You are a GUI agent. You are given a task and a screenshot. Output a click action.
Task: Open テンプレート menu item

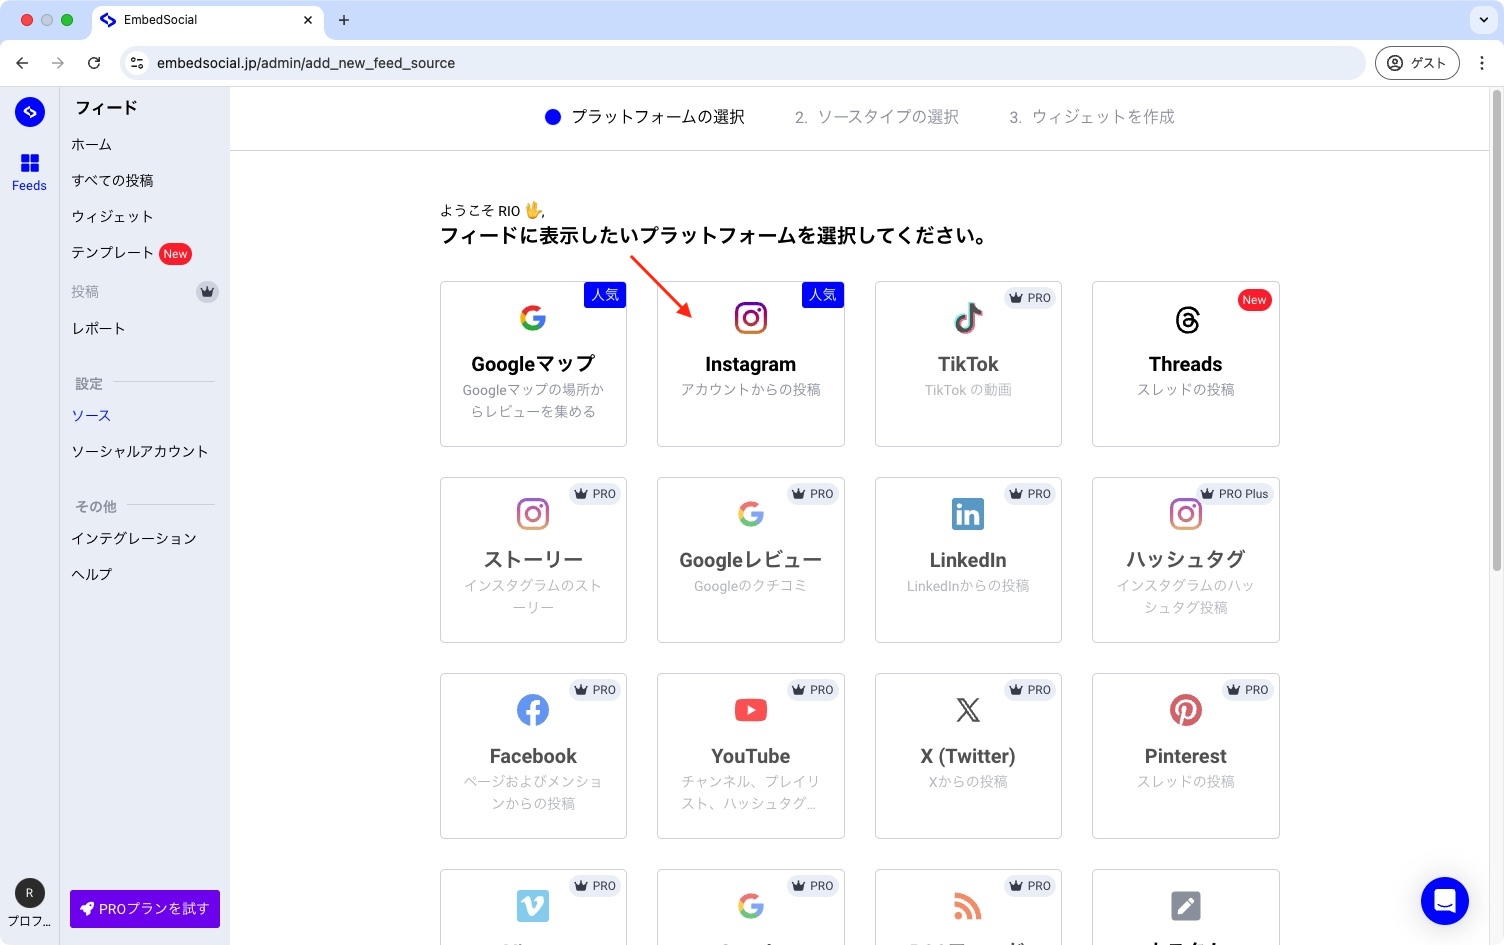[x=112, y=253]
